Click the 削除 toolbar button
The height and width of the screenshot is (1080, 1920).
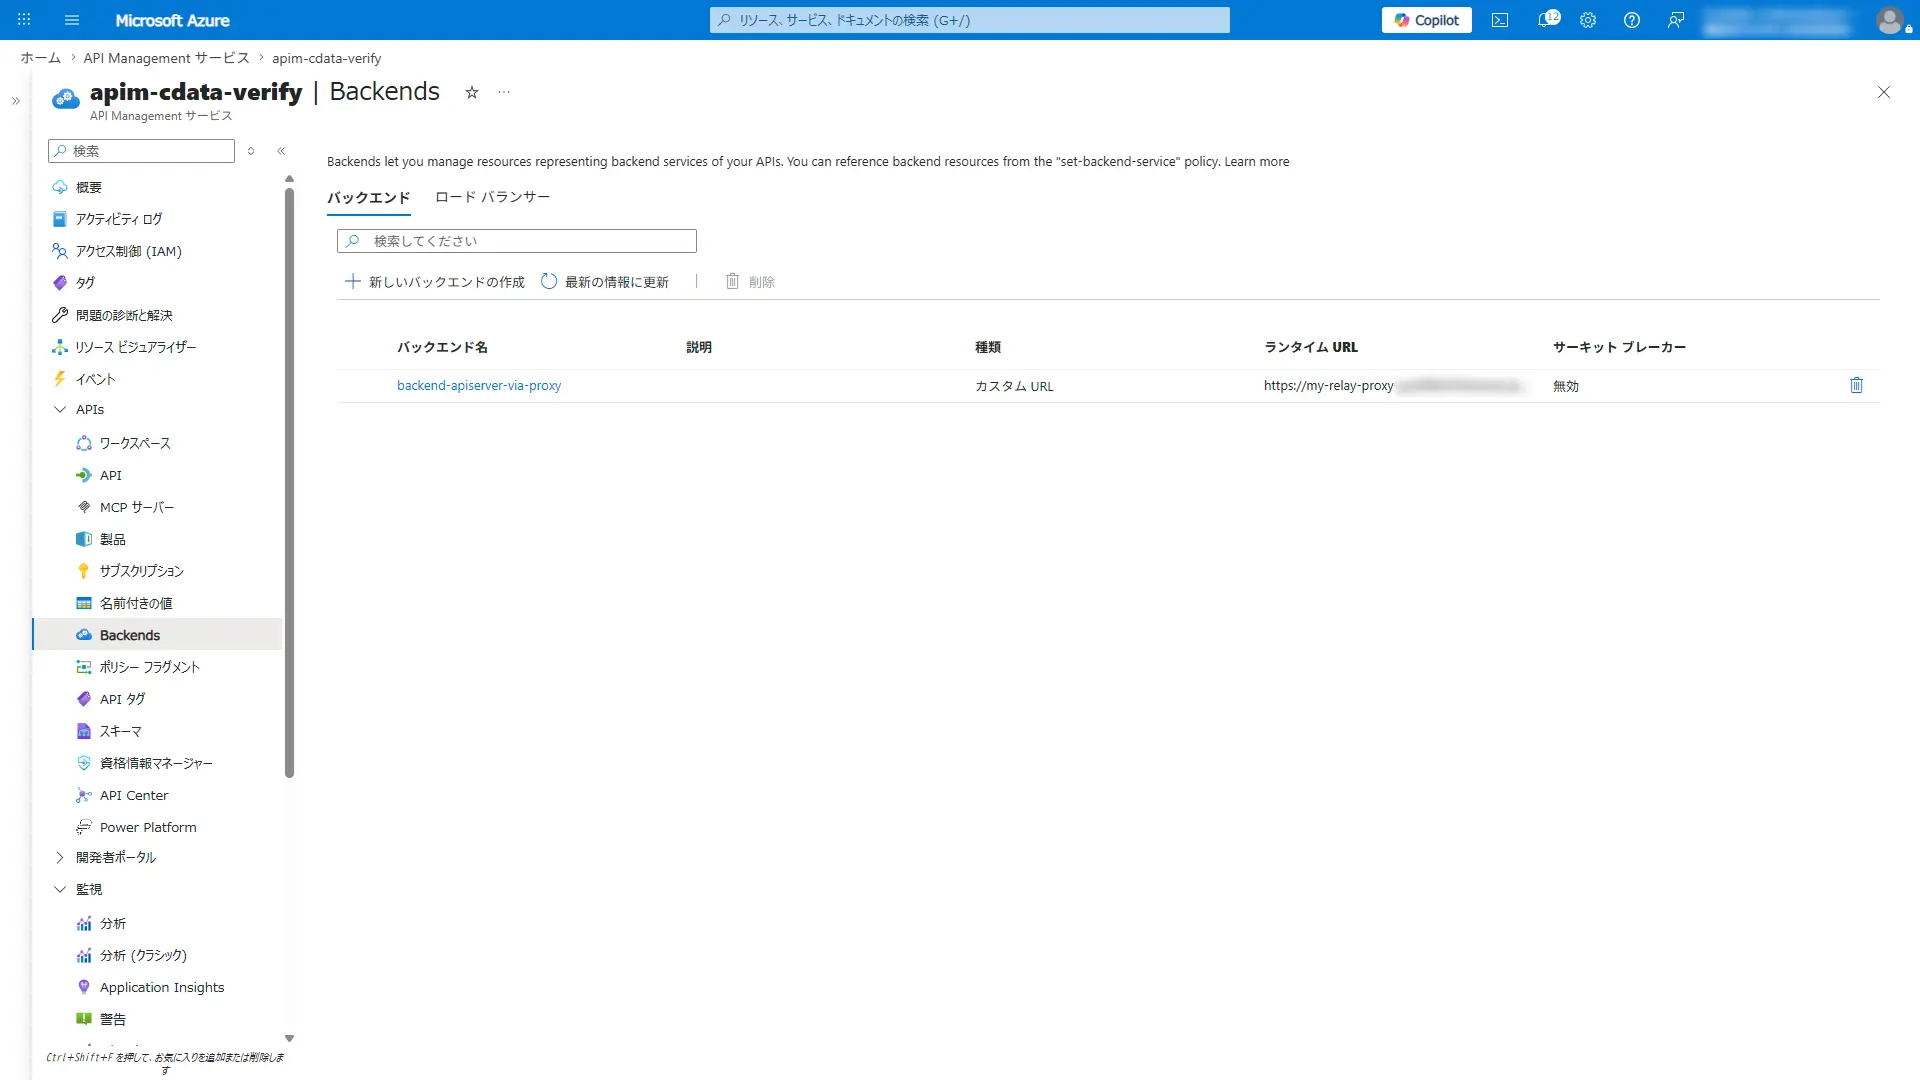tap(750, 282)
